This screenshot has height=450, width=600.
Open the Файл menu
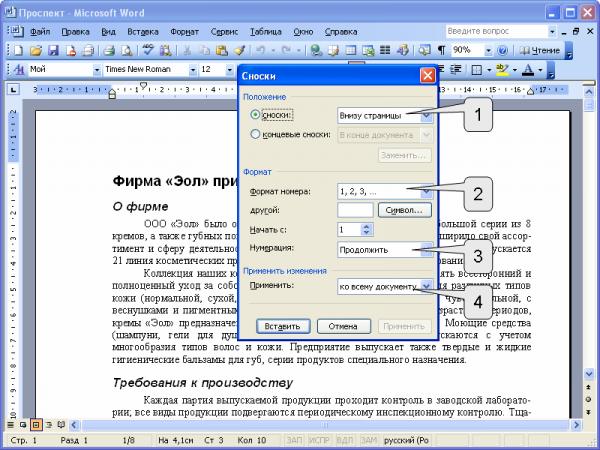coord(40,32)
